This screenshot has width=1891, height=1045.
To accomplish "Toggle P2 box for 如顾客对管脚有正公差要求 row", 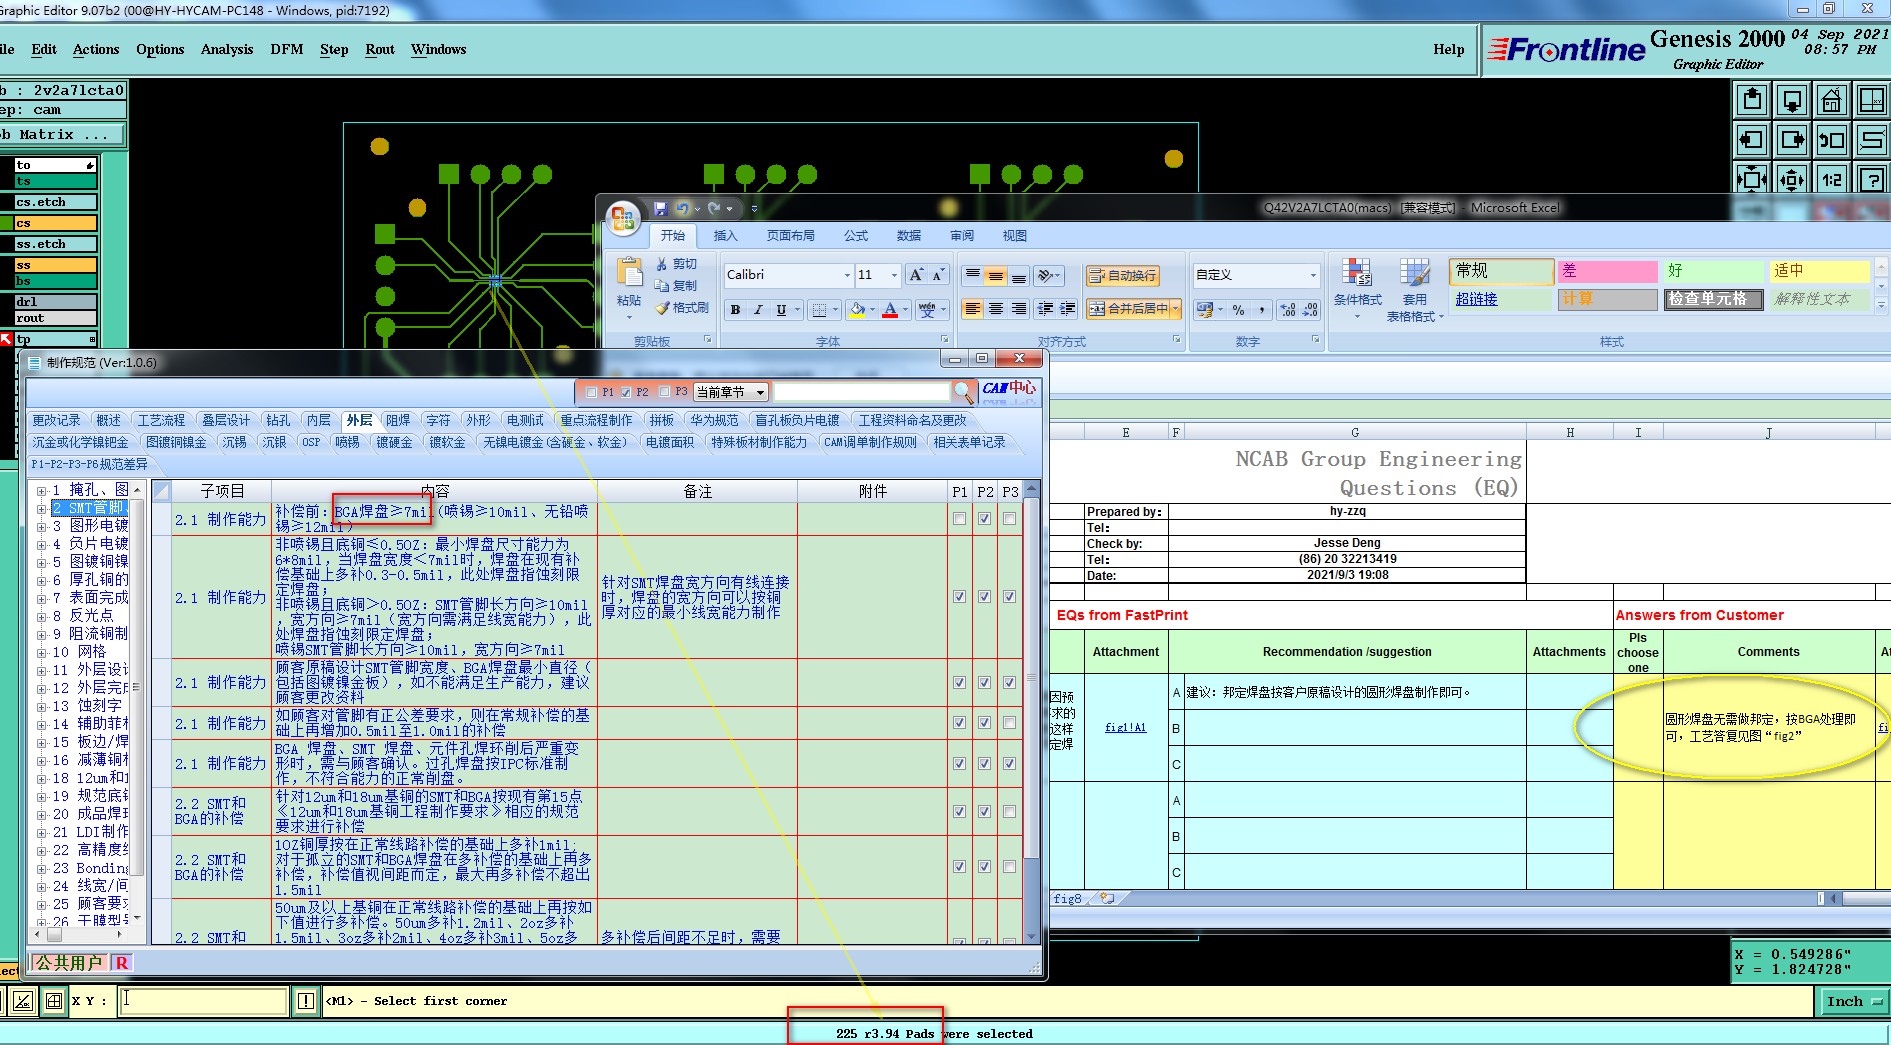I will [985, 723].
